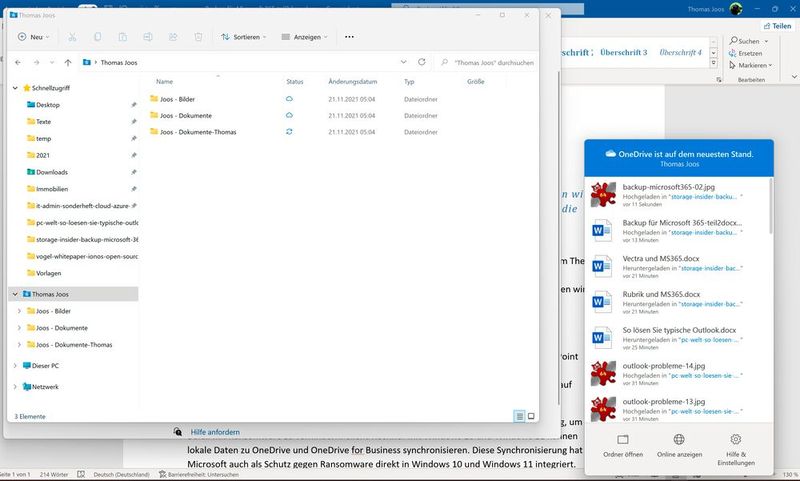This screenshot has height=481, width=800.
Task: Click the sync status icon of Joos - Dokumente-Thomas
Action: click(289, 132)
